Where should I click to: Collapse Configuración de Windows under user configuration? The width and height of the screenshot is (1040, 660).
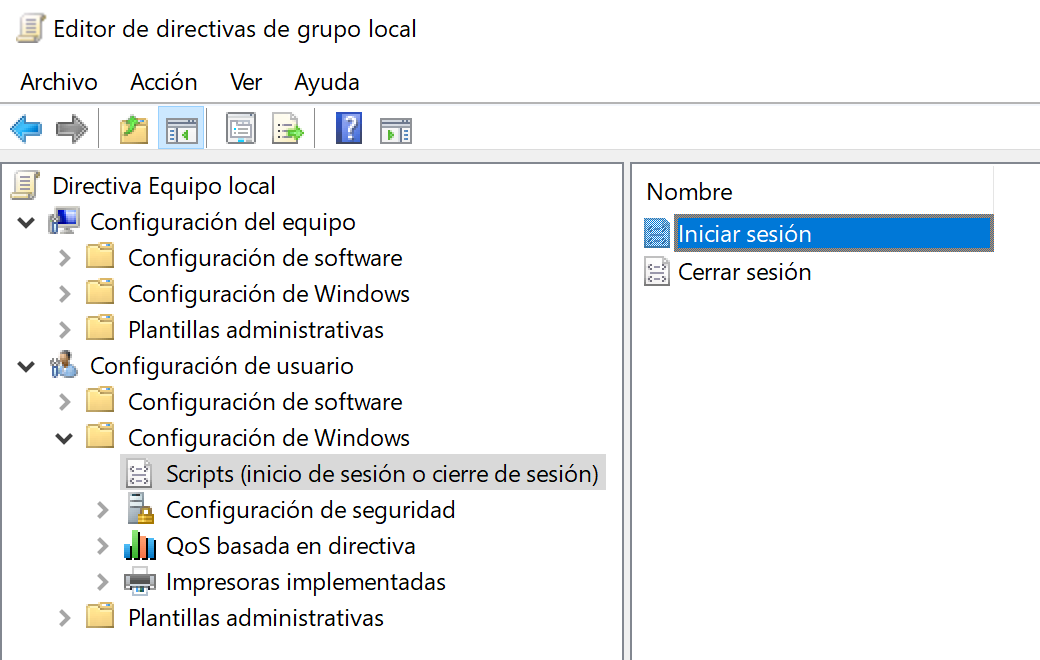pos(63,437)
